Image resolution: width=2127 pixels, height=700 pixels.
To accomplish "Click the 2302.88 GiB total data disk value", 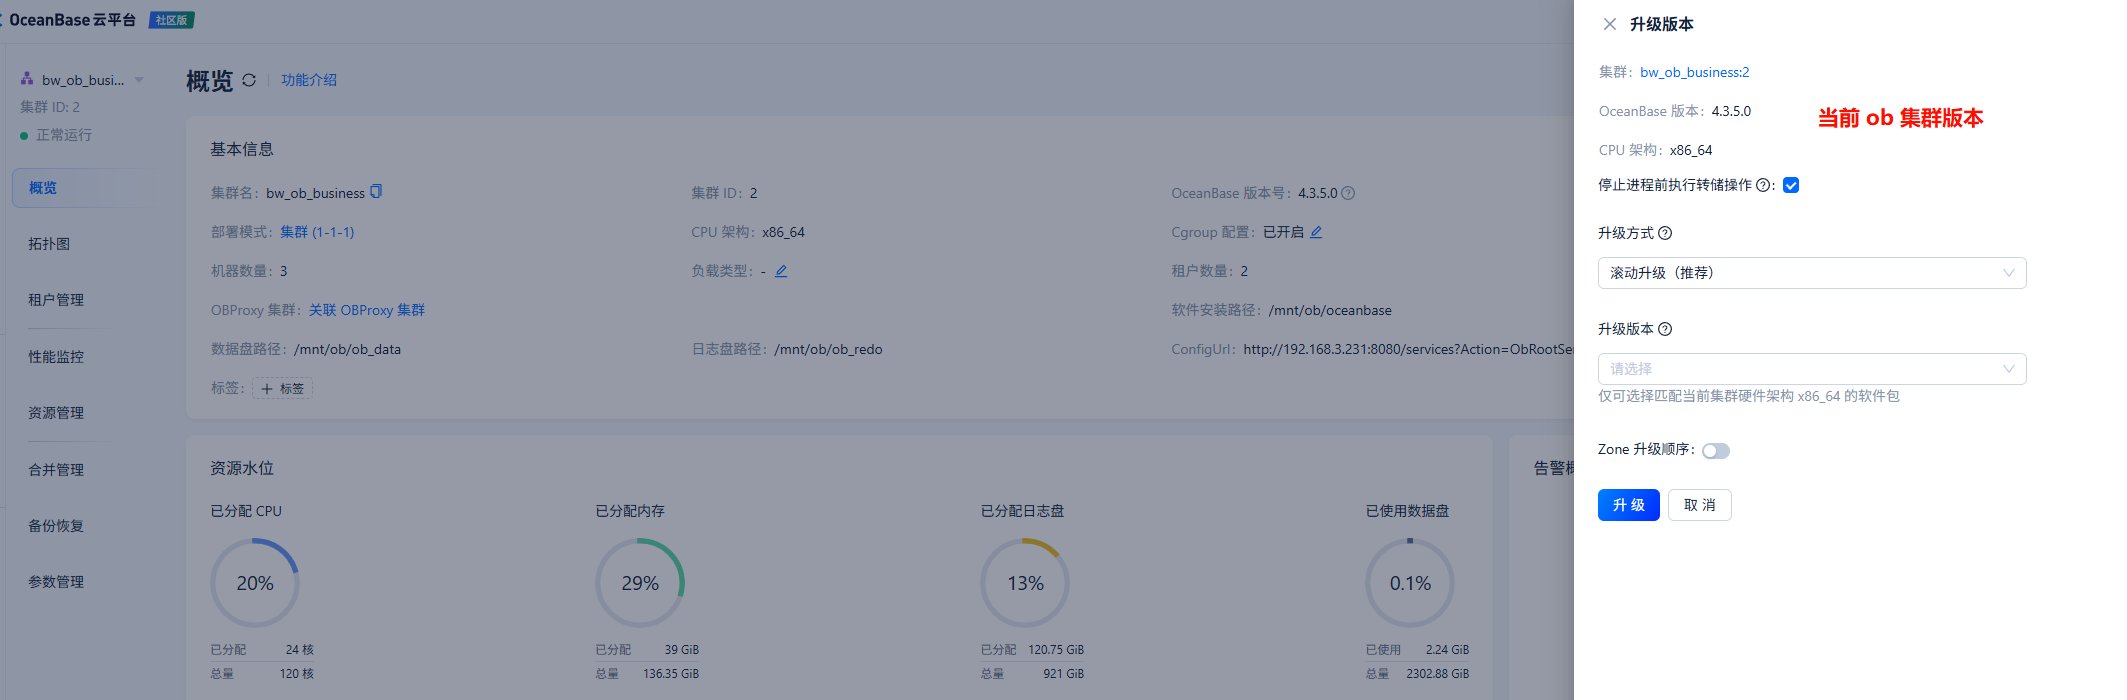I will click(x=1438, y=674).
